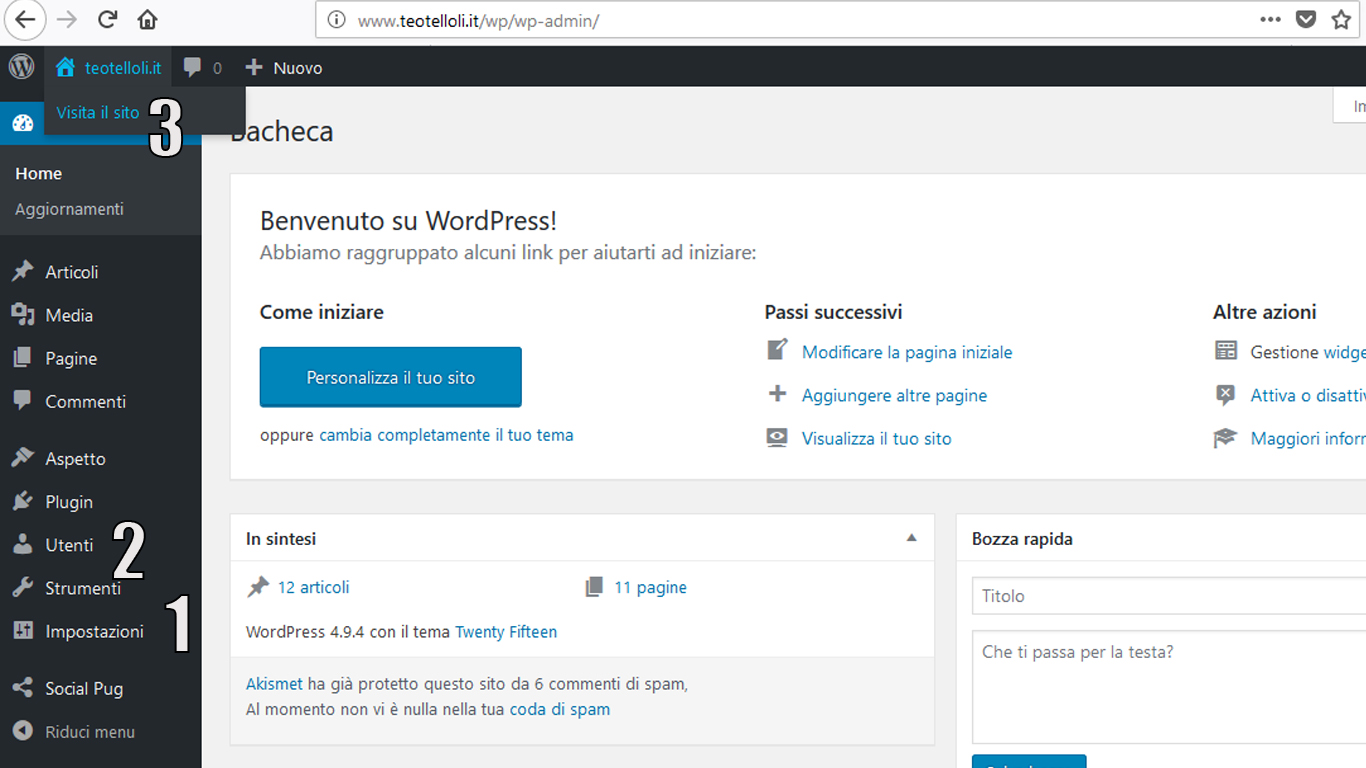
Task: Click the WordPress logo icon
Action: point(21,67)
